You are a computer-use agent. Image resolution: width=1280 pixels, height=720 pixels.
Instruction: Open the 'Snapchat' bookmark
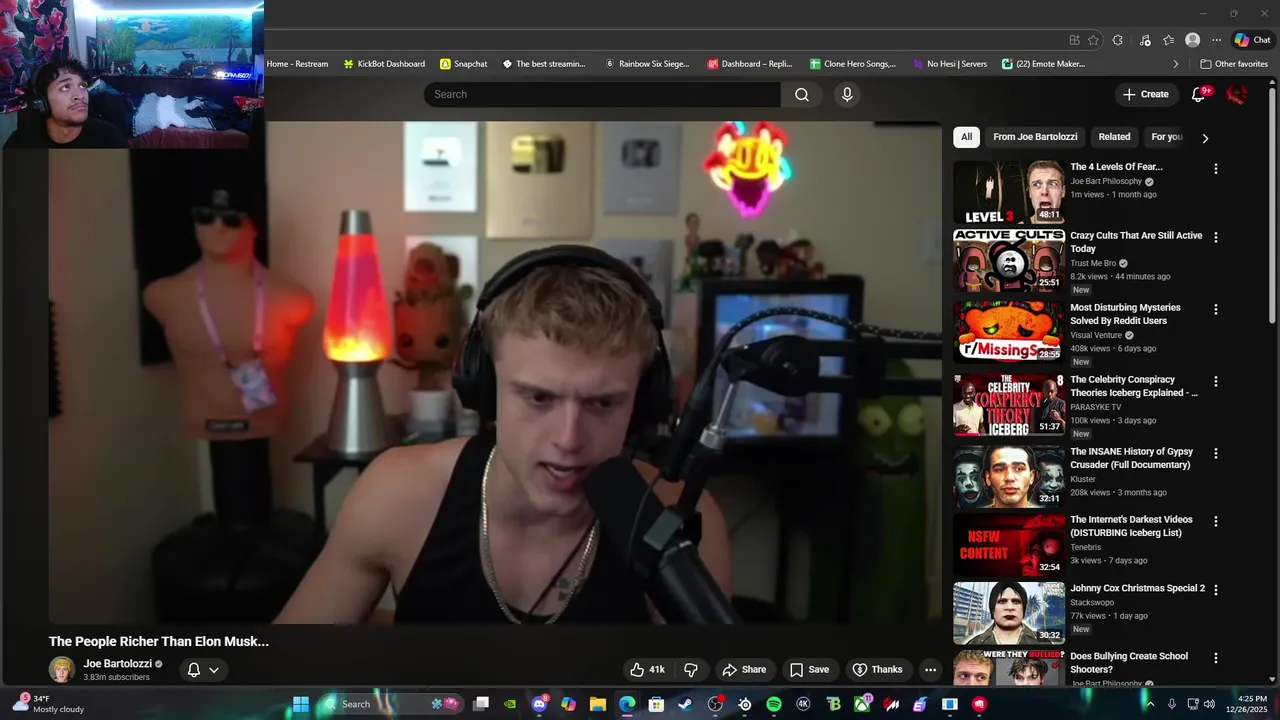point(464,64)
